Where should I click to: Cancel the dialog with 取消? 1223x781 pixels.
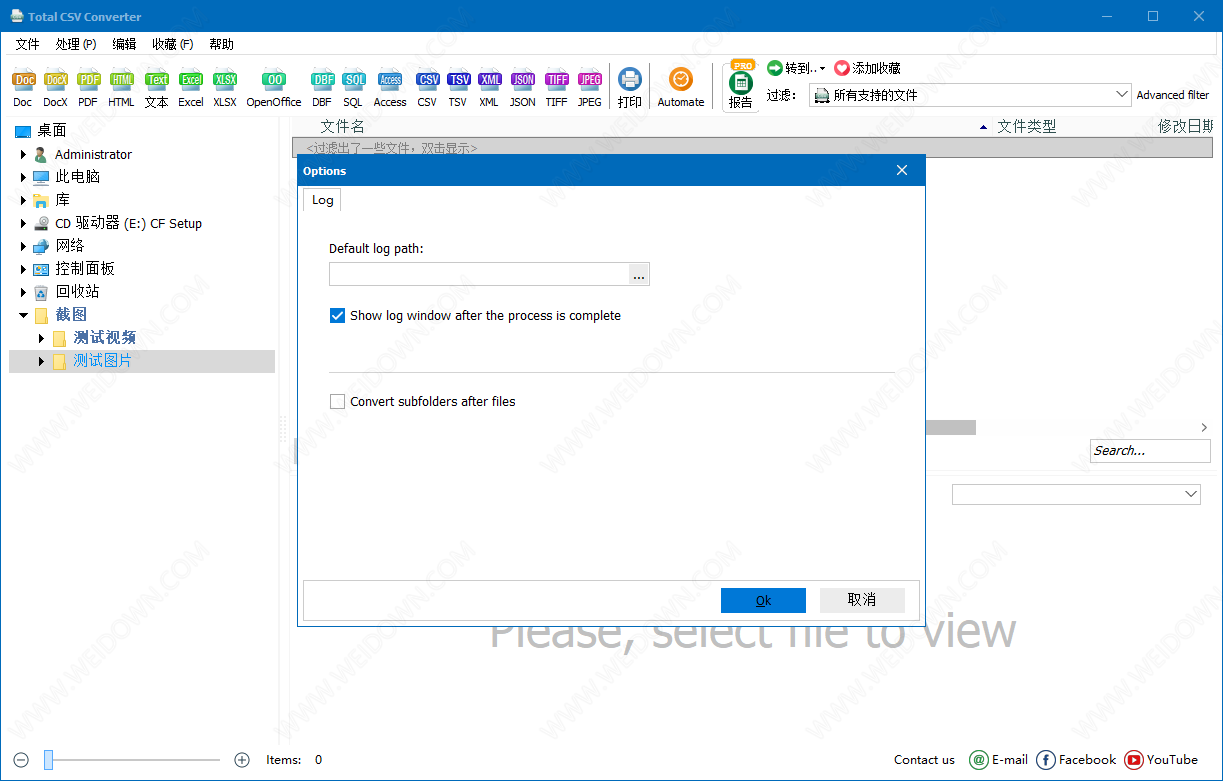coord(862,600)
